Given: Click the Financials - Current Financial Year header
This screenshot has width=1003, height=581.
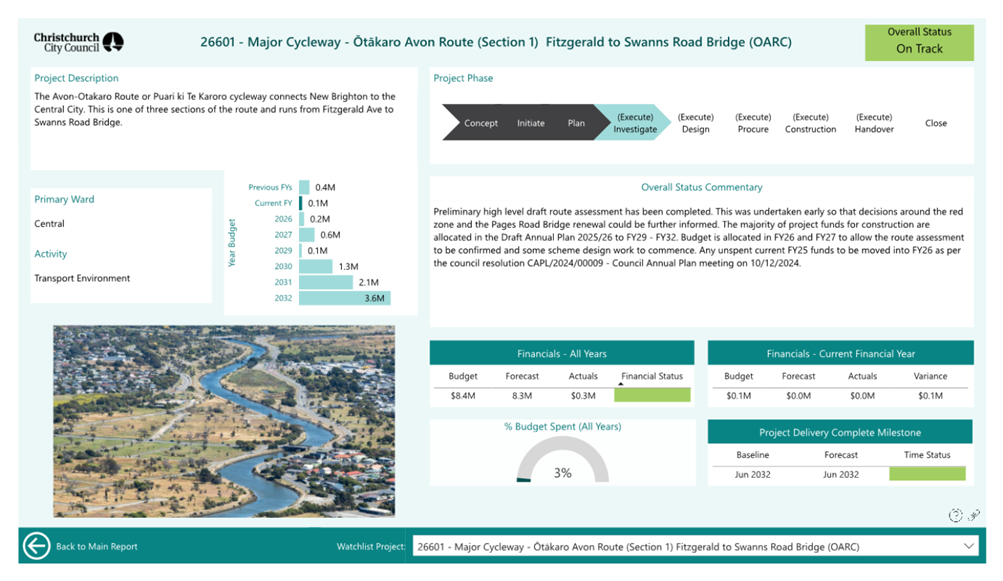Looking at the screenshot, I should pos(841,353).
